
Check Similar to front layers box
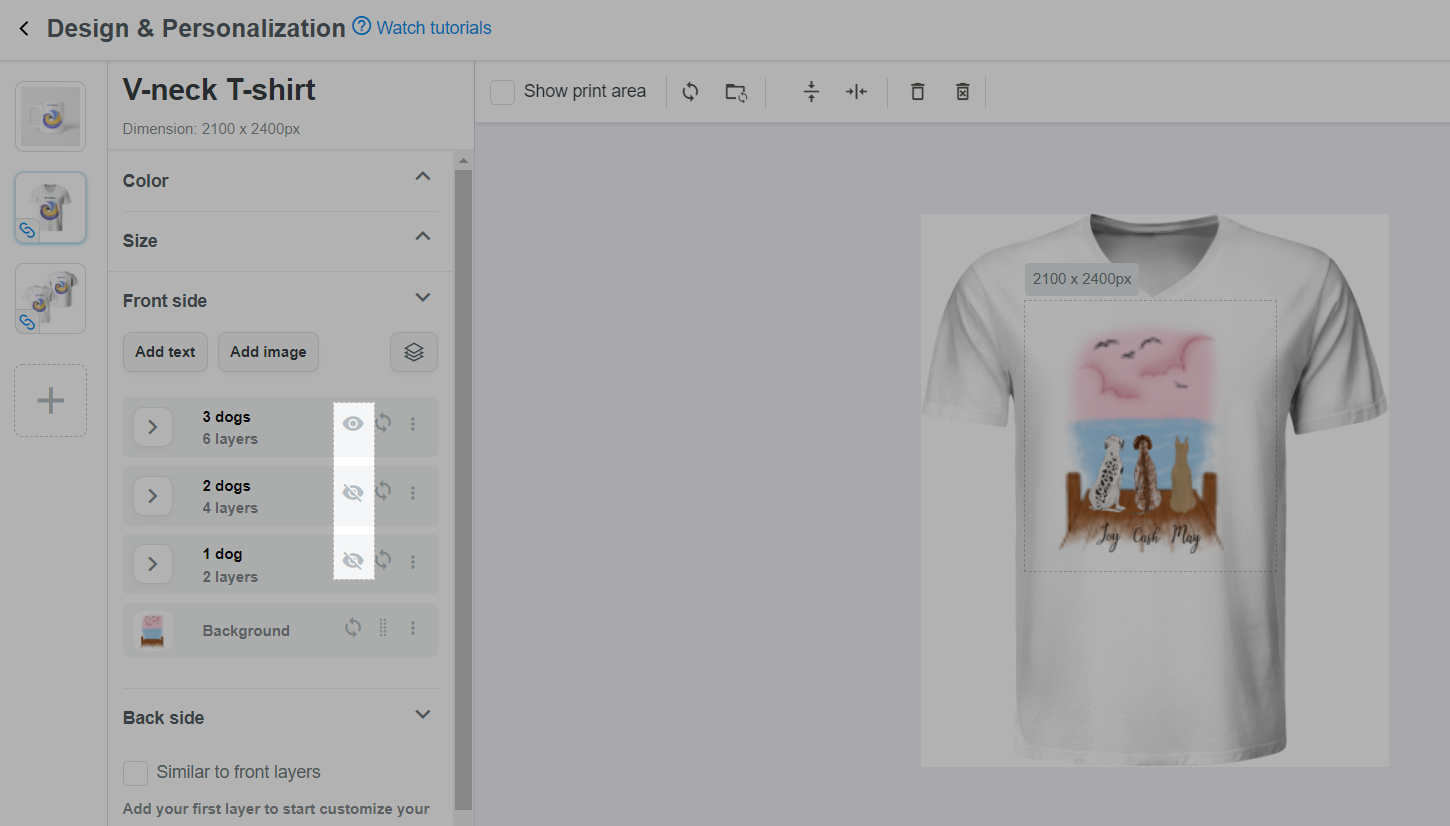[x=136, y=773]
